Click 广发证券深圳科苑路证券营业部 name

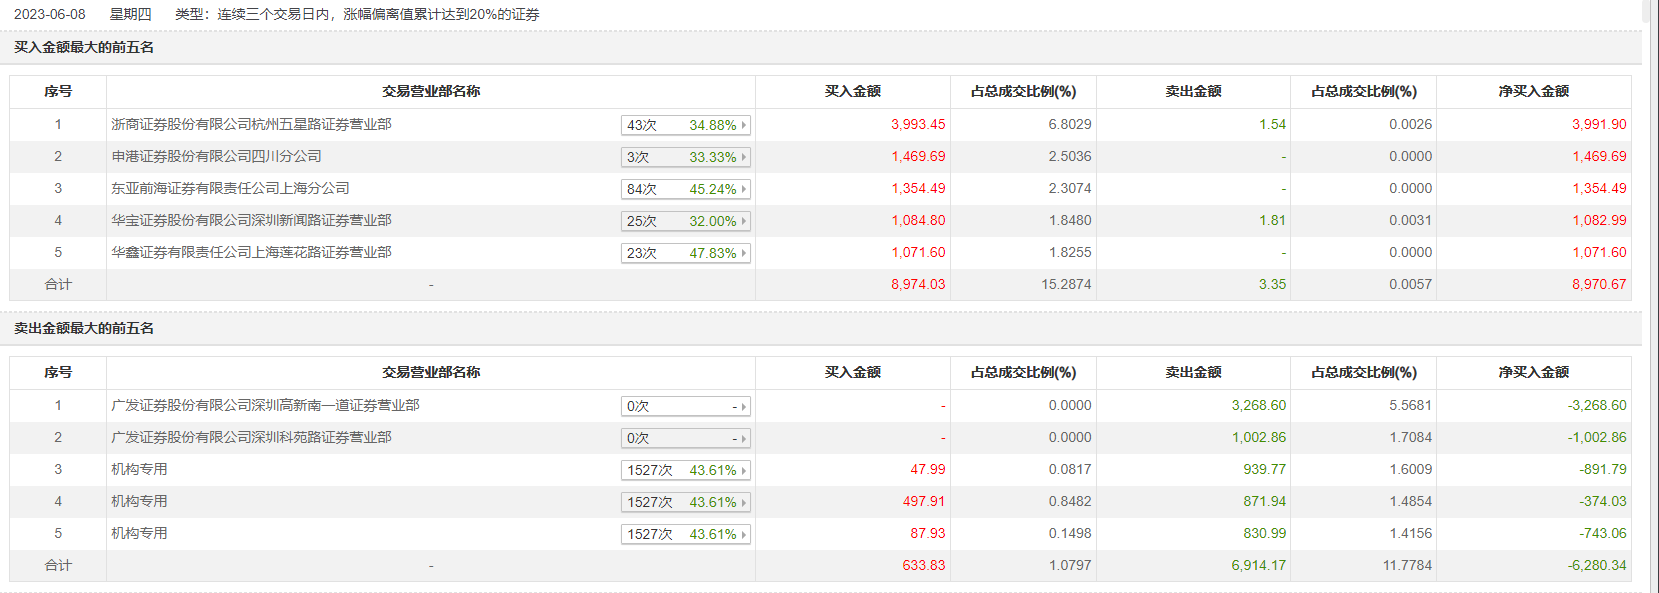click(x=251, y=437)
